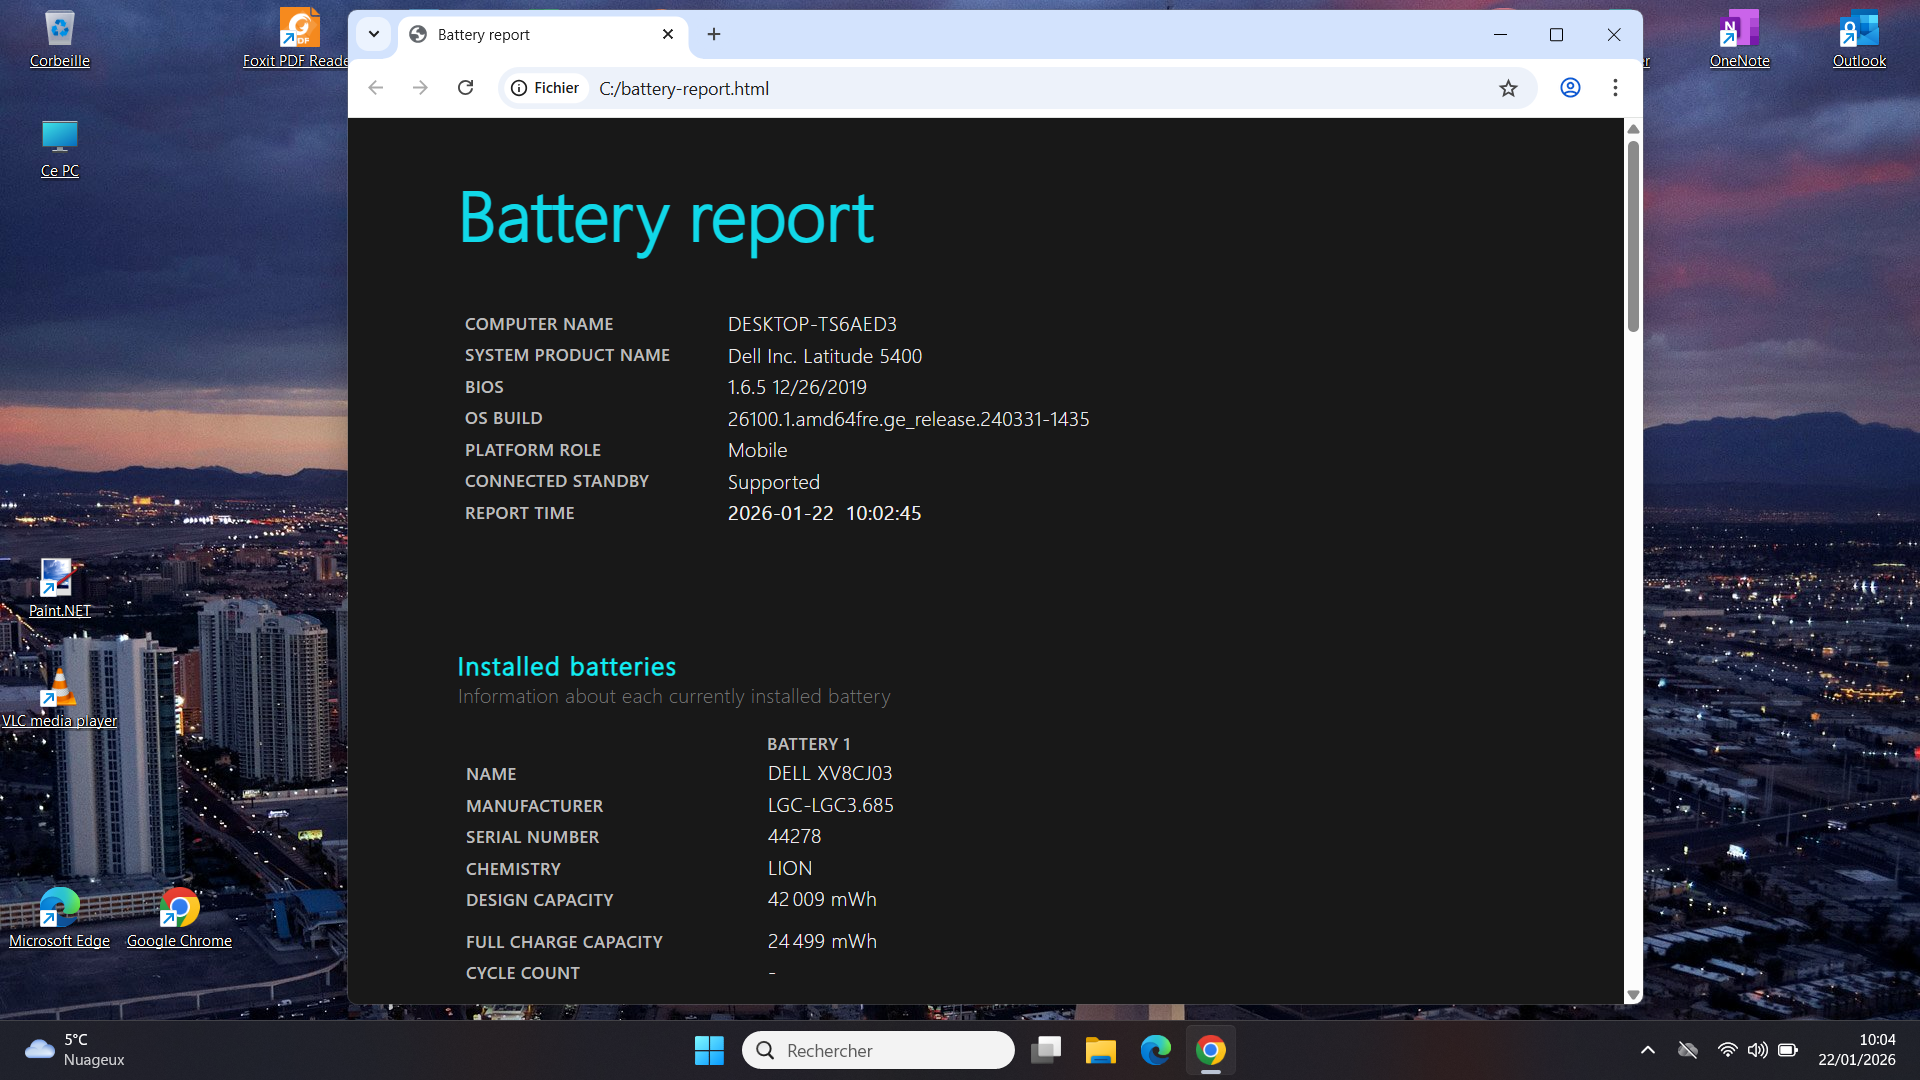This screenshot has width=1920, height=1080.
Task: Click the Platform Role value Mobile
Action: coord(757,450)
